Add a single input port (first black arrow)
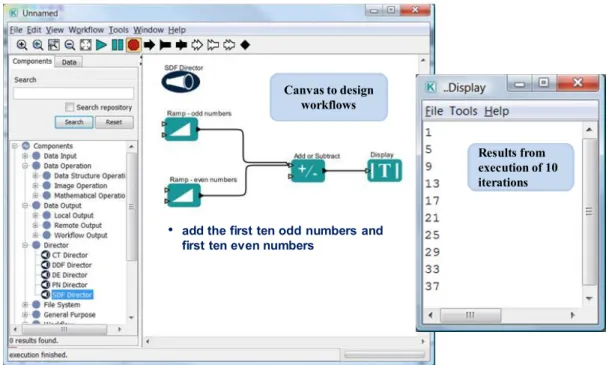Screen dimensions: 609x365 point(150,45)
